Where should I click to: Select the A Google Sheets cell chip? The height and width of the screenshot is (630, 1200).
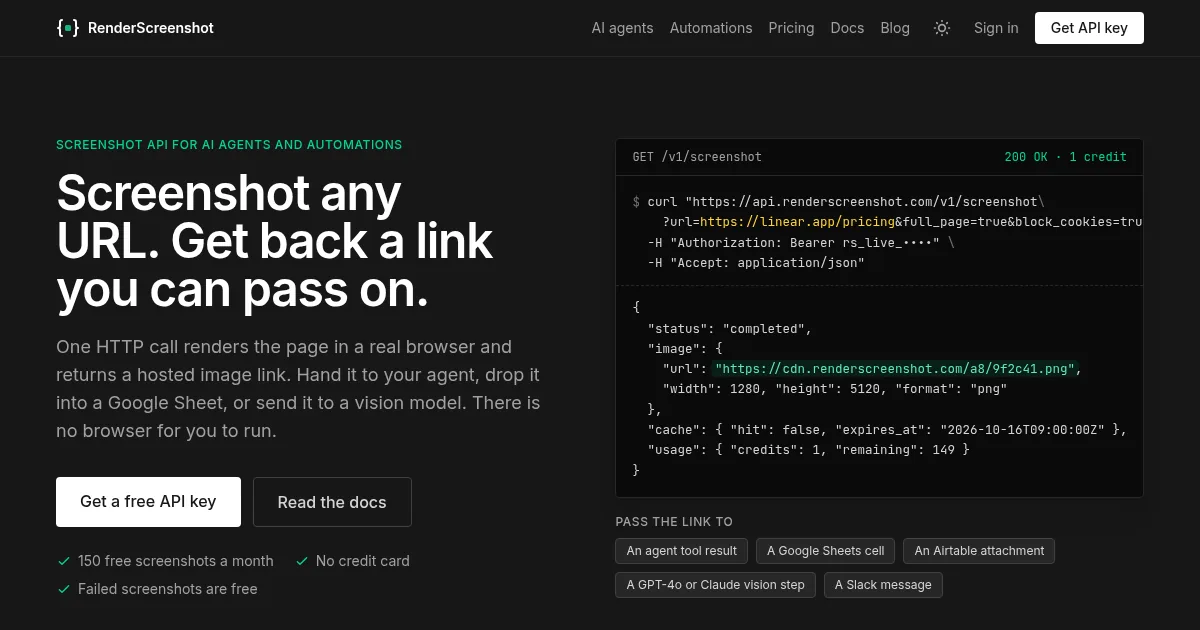[826, 551]
